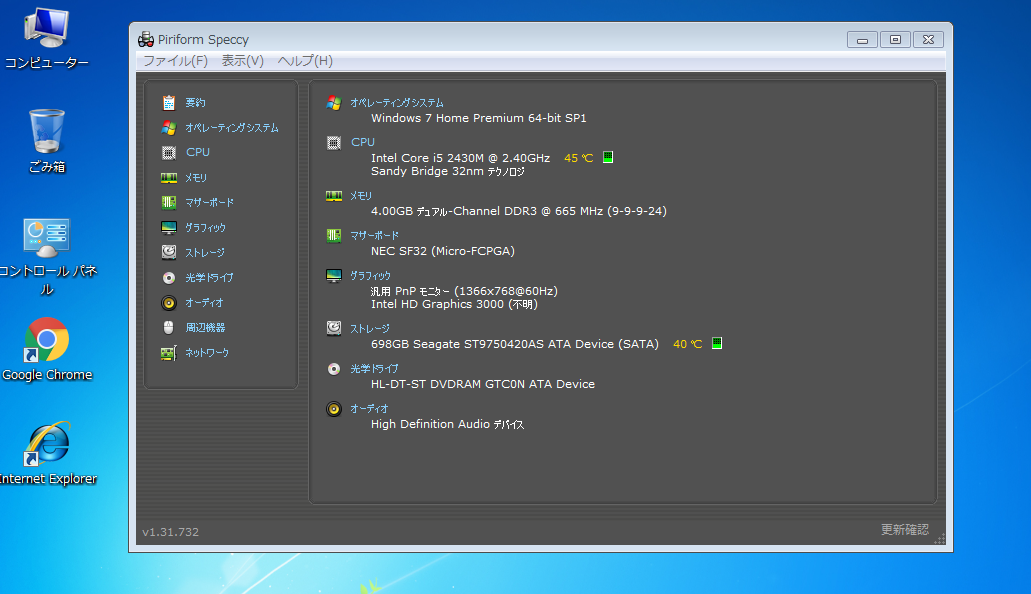Screen dimensions: 1031x594
Task: Open the グラフィック monitor icon in sidebar
Action: [x=168, y=228]
